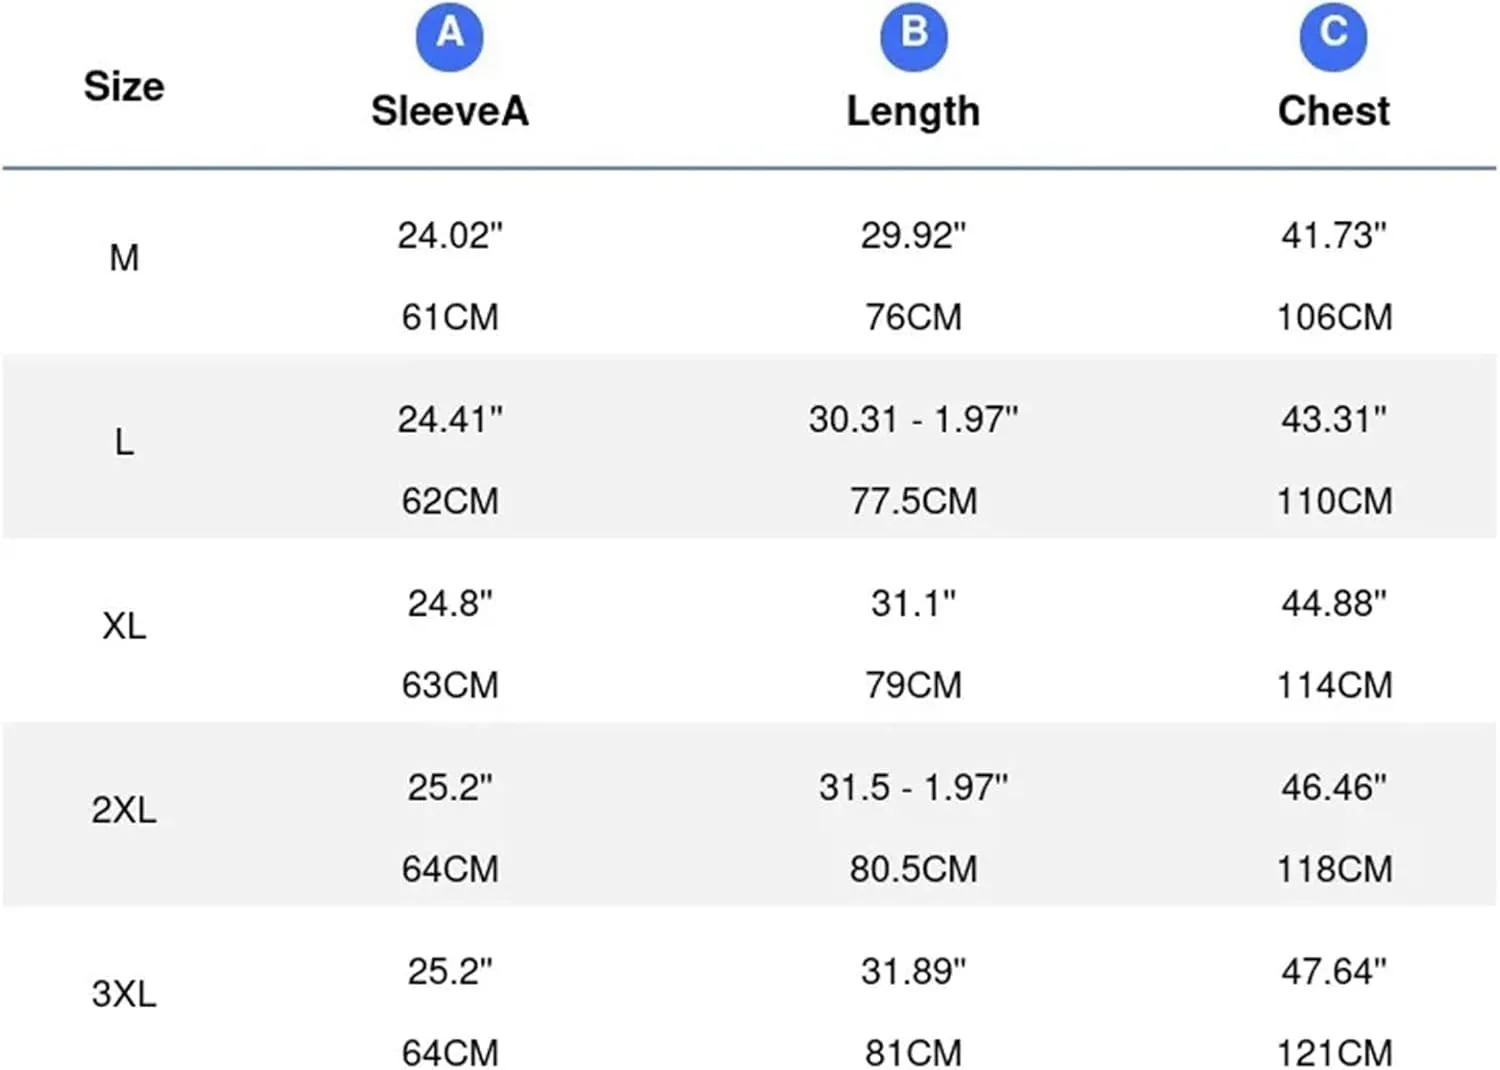Click the blue B circle icon
Viewport: 1500px width, 1070px height.
pos(913,36)
